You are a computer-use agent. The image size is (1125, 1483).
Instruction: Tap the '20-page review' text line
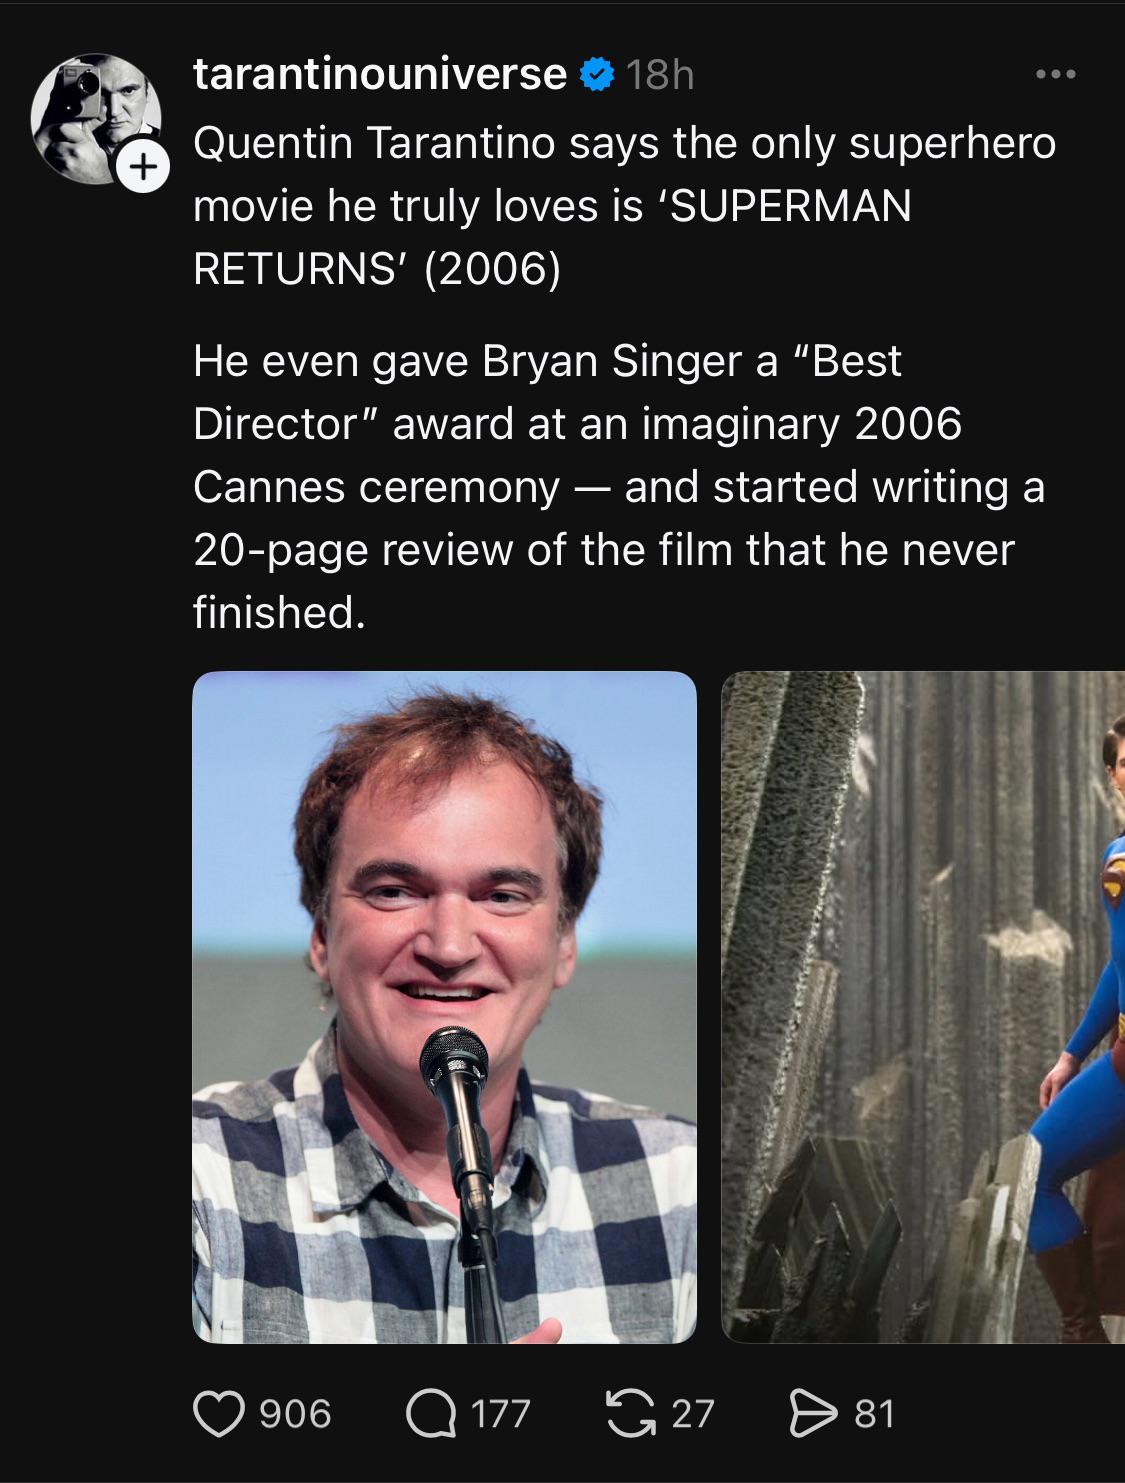[604, 550]
